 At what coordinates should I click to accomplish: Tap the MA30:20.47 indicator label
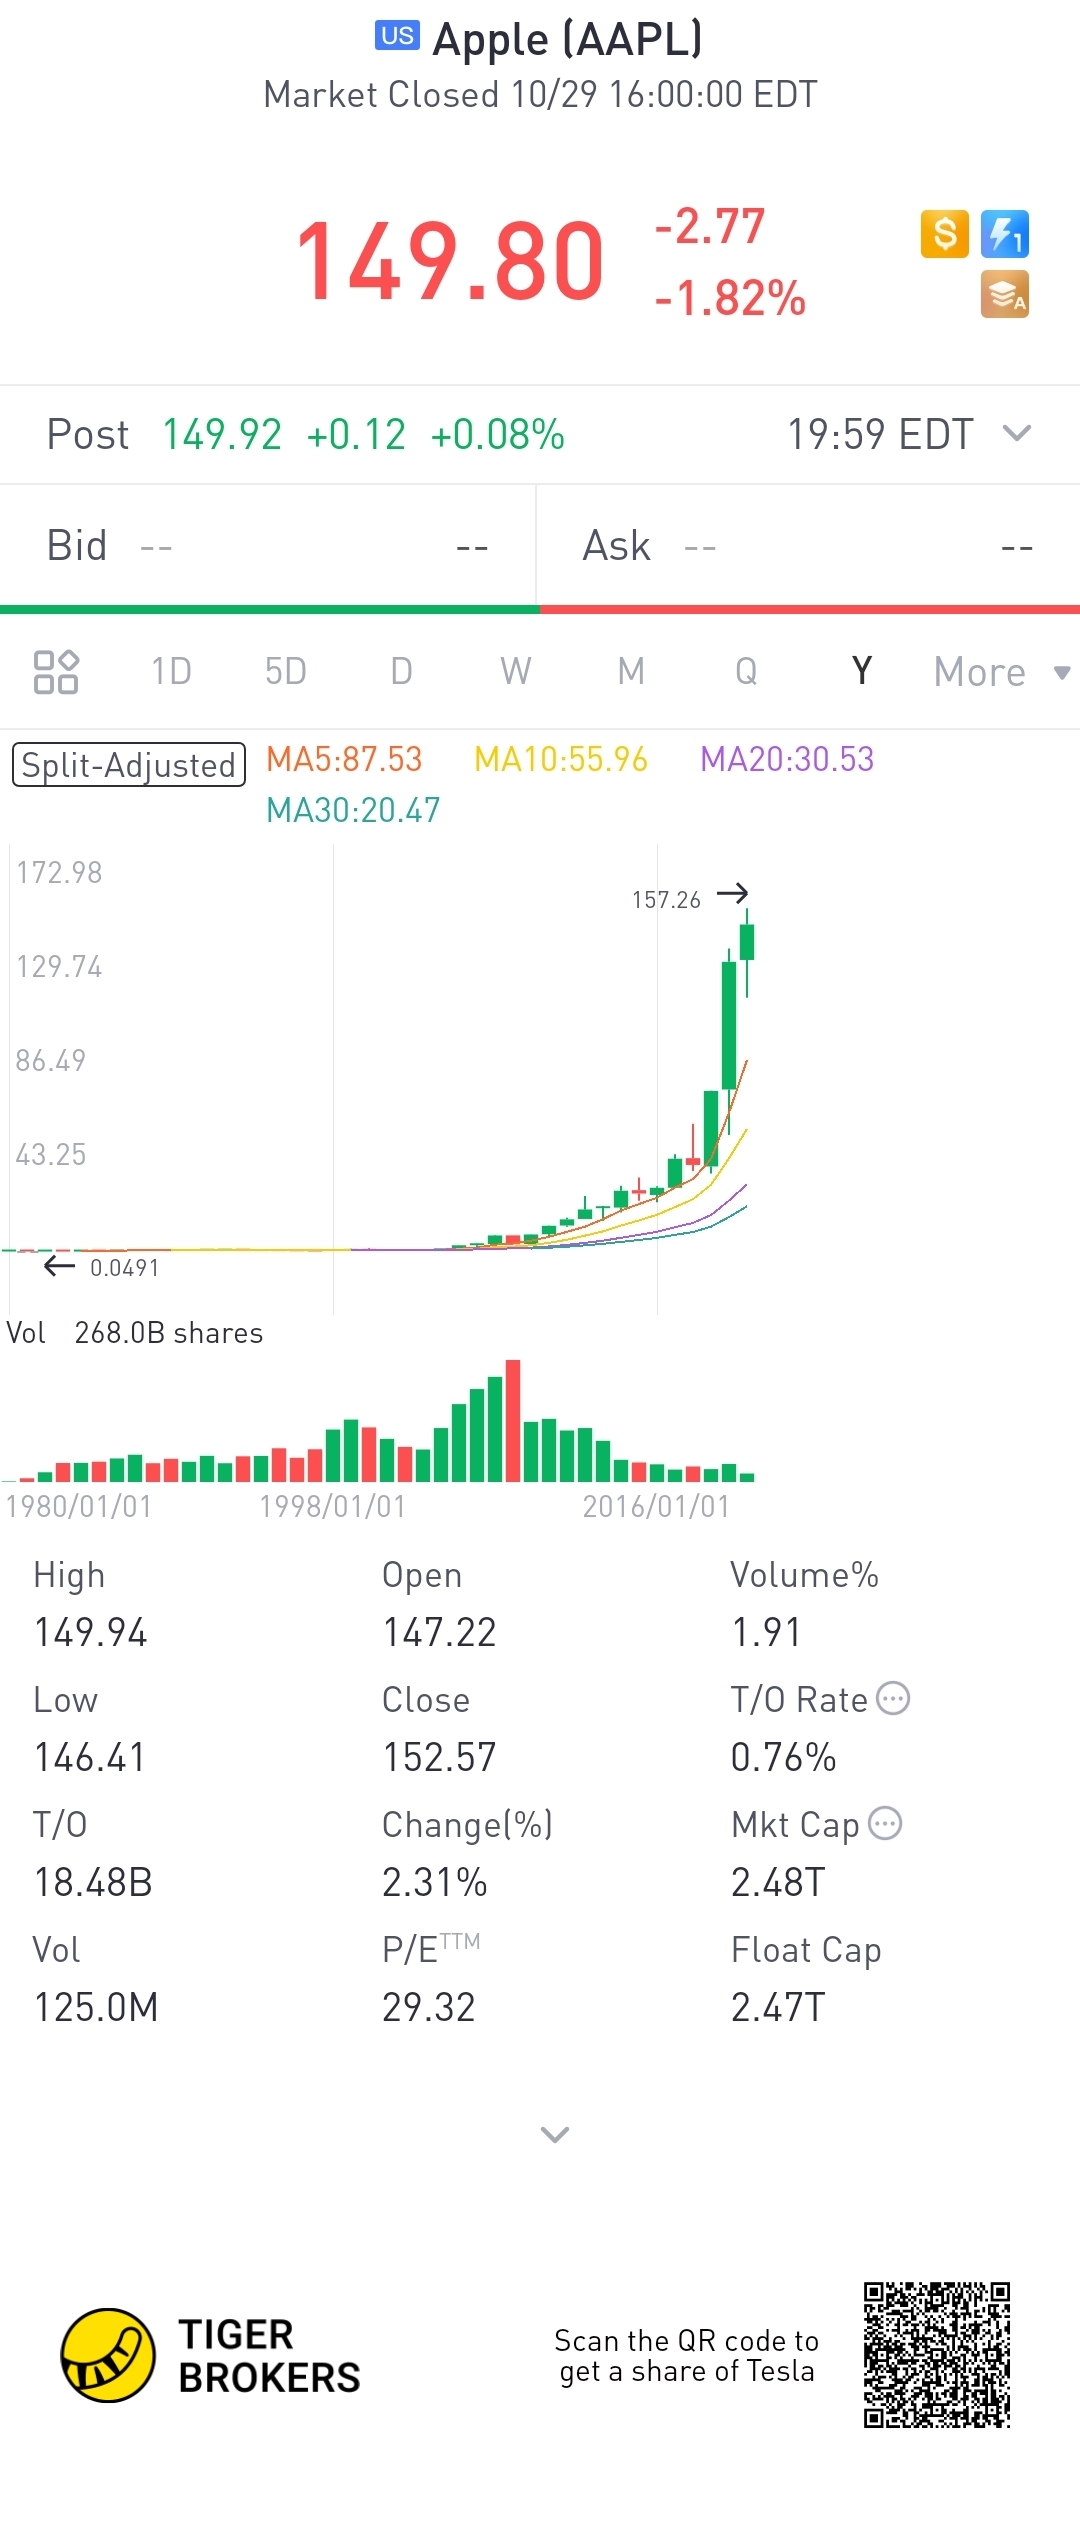tap(353, 810)
